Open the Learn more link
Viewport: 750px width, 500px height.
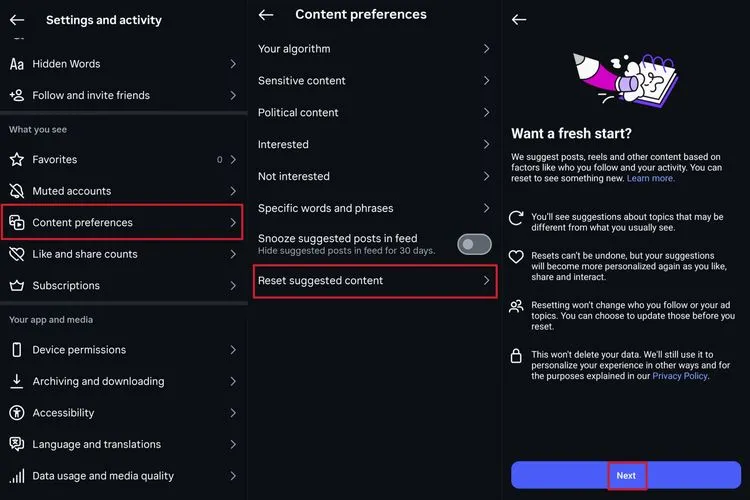[x=651, y=178]
